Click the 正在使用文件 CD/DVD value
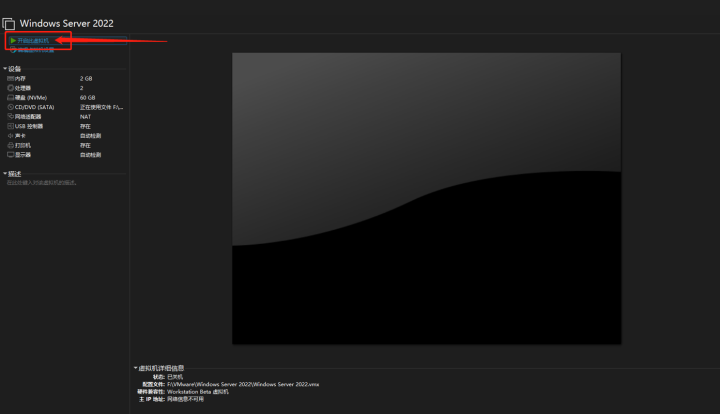The width and height of the screenshot is (720, 414). pos(101,107)
